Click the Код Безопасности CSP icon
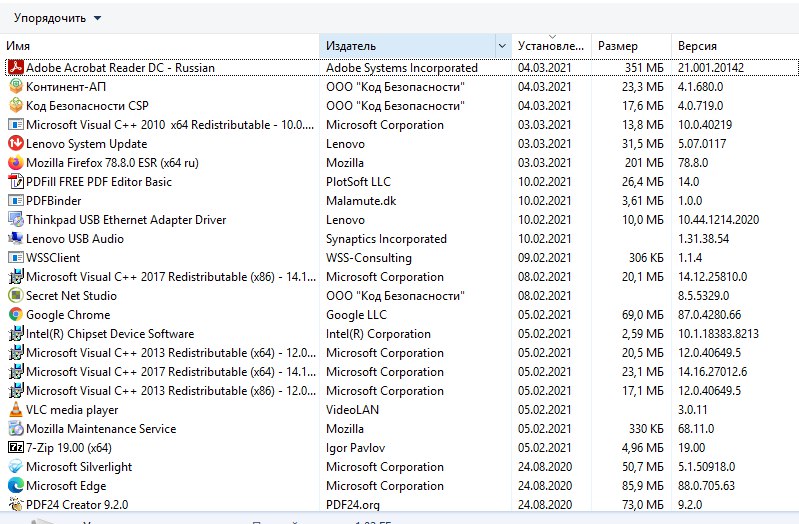Screen dimensions: 799x524 (16, 106)
